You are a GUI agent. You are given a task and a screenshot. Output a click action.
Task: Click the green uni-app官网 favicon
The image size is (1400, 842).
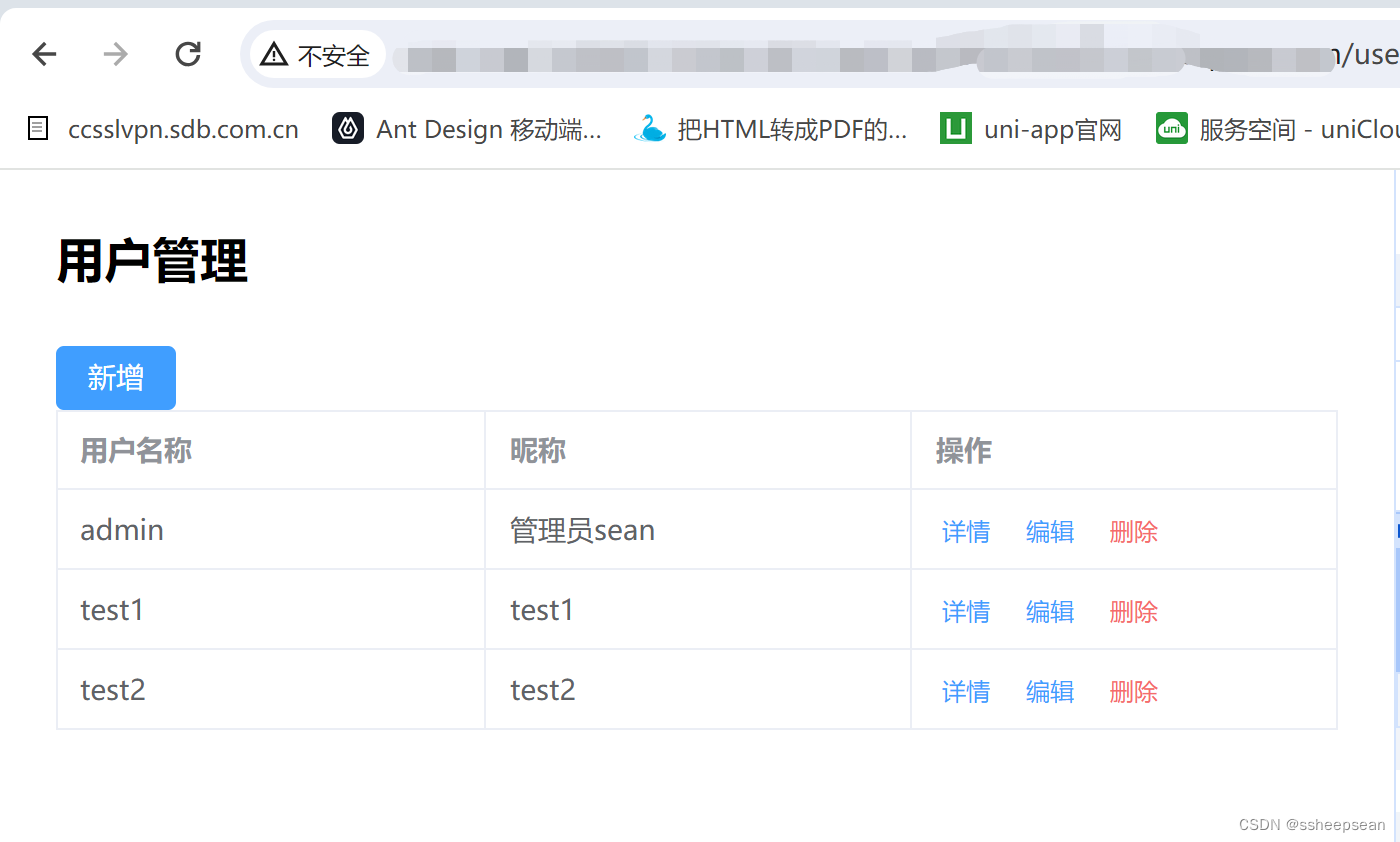tap(955, 128)
